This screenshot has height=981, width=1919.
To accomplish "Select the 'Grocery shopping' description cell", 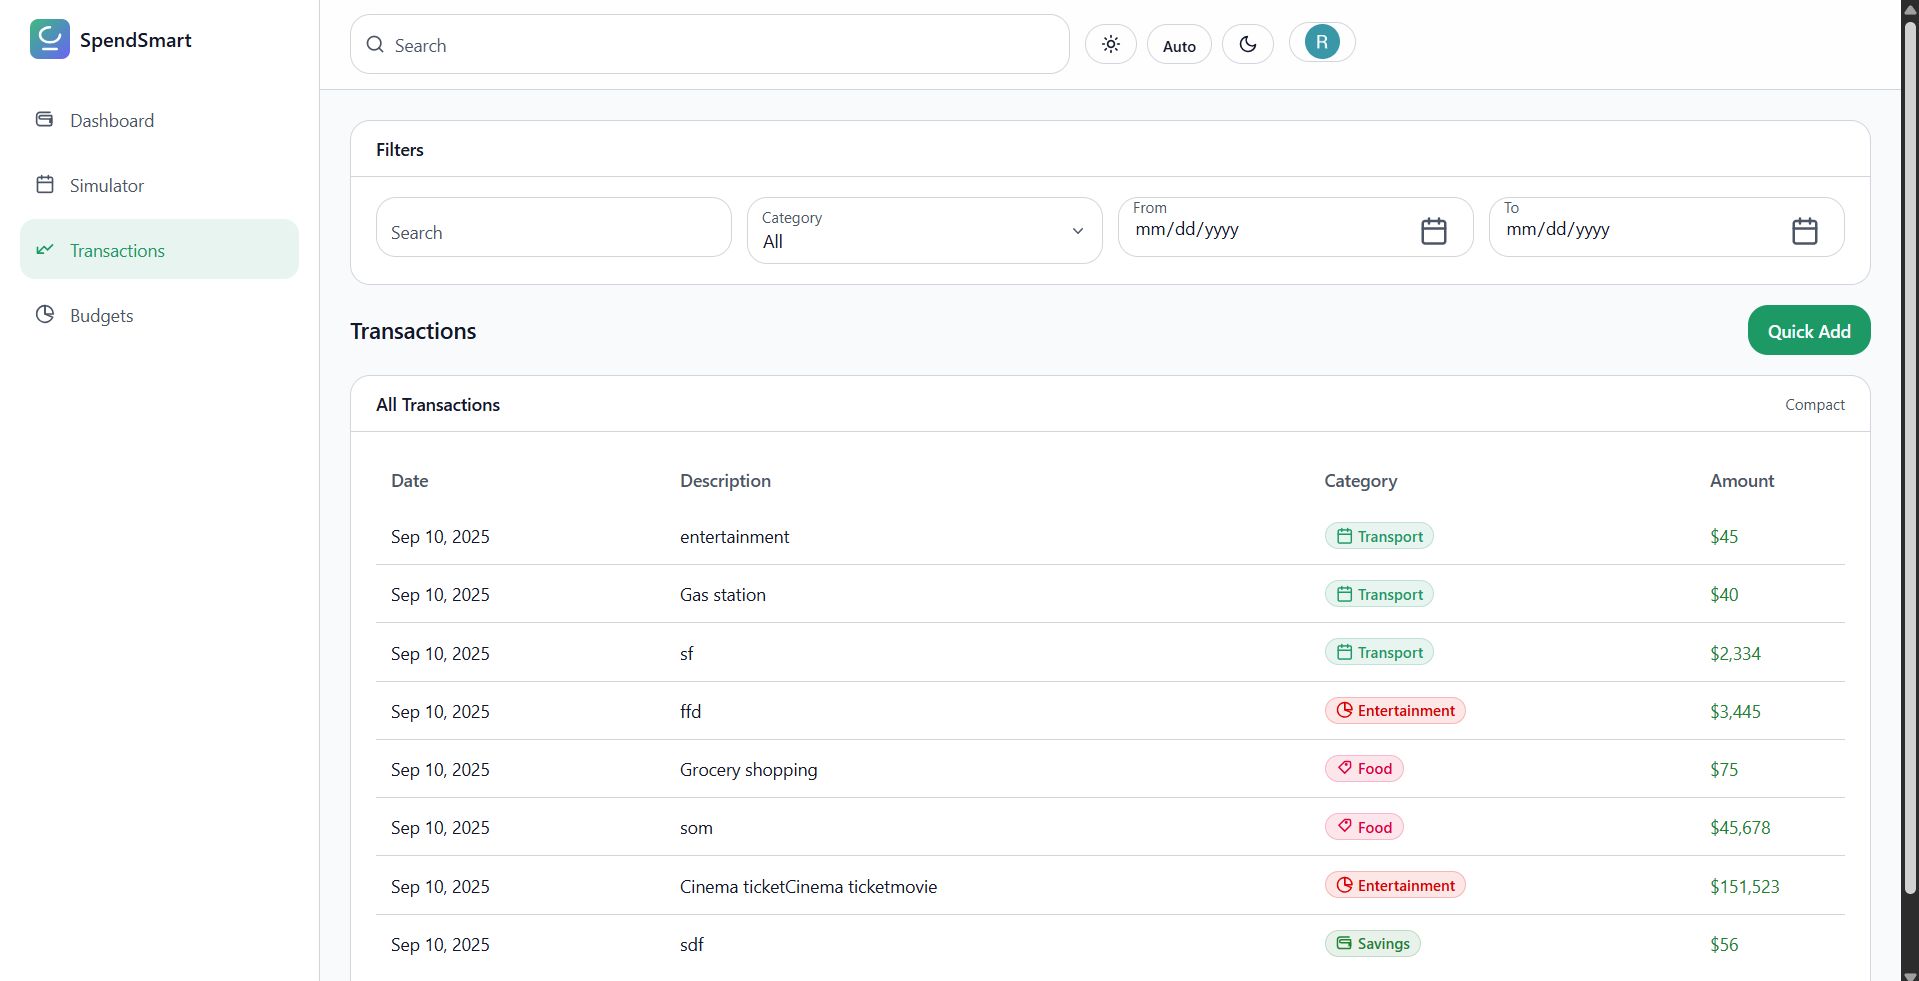I will pyautogui.click(x=748, y=770).
